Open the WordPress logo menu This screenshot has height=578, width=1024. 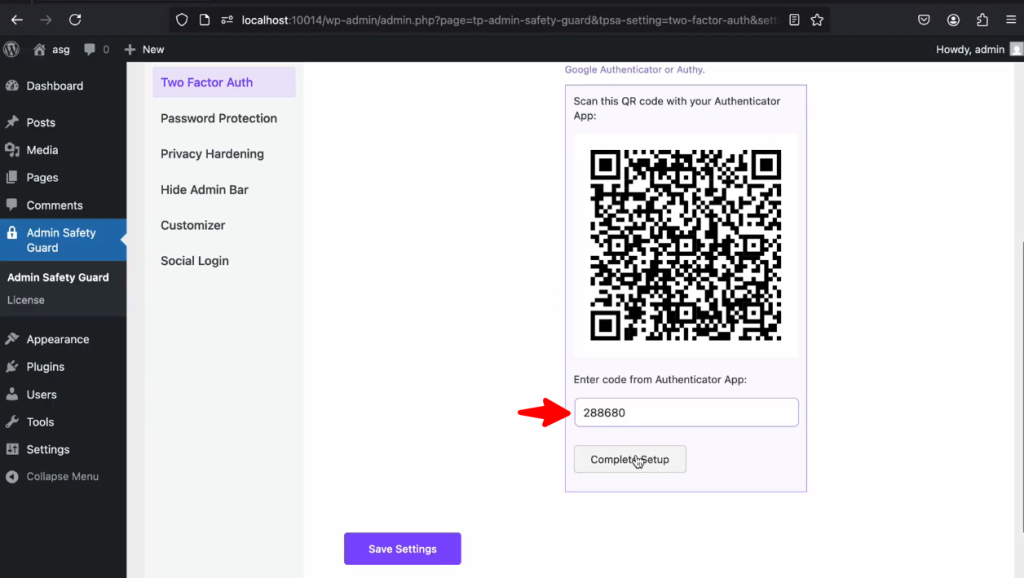12,49
